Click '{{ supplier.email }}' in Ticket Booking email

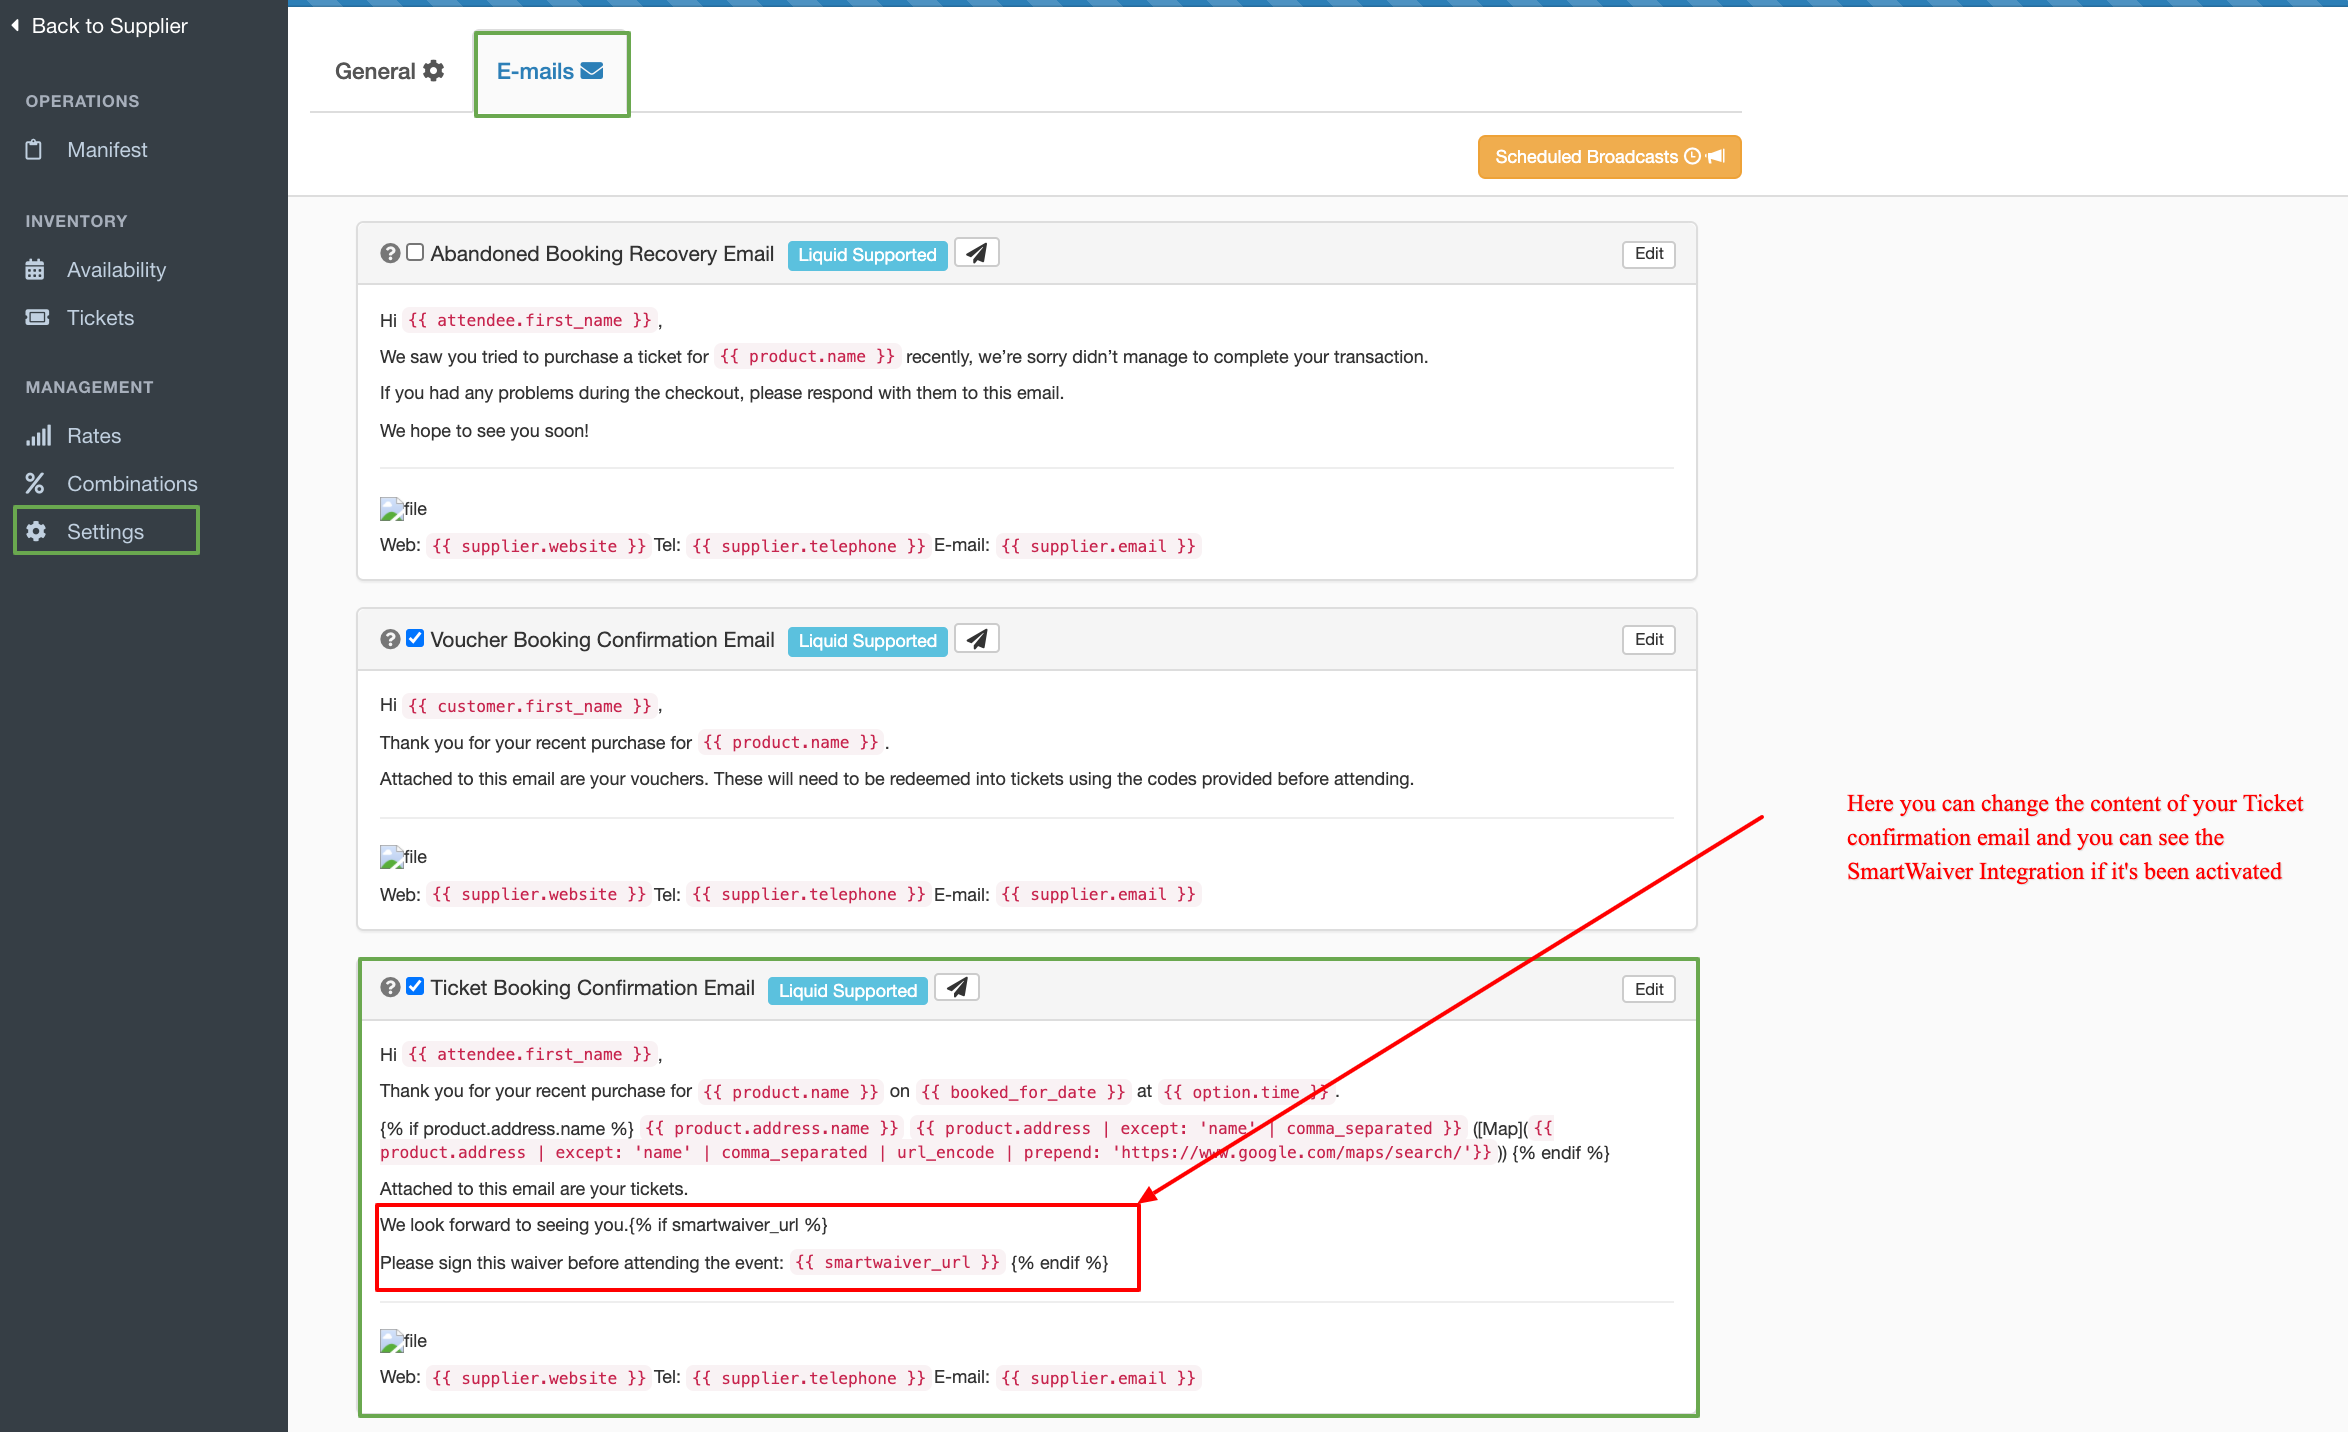1098,1379
